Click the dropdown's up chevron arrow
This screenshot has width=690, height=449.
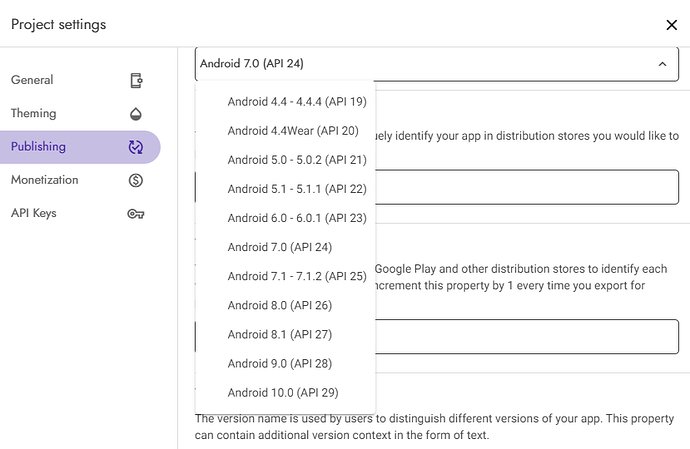coord(662,64)
